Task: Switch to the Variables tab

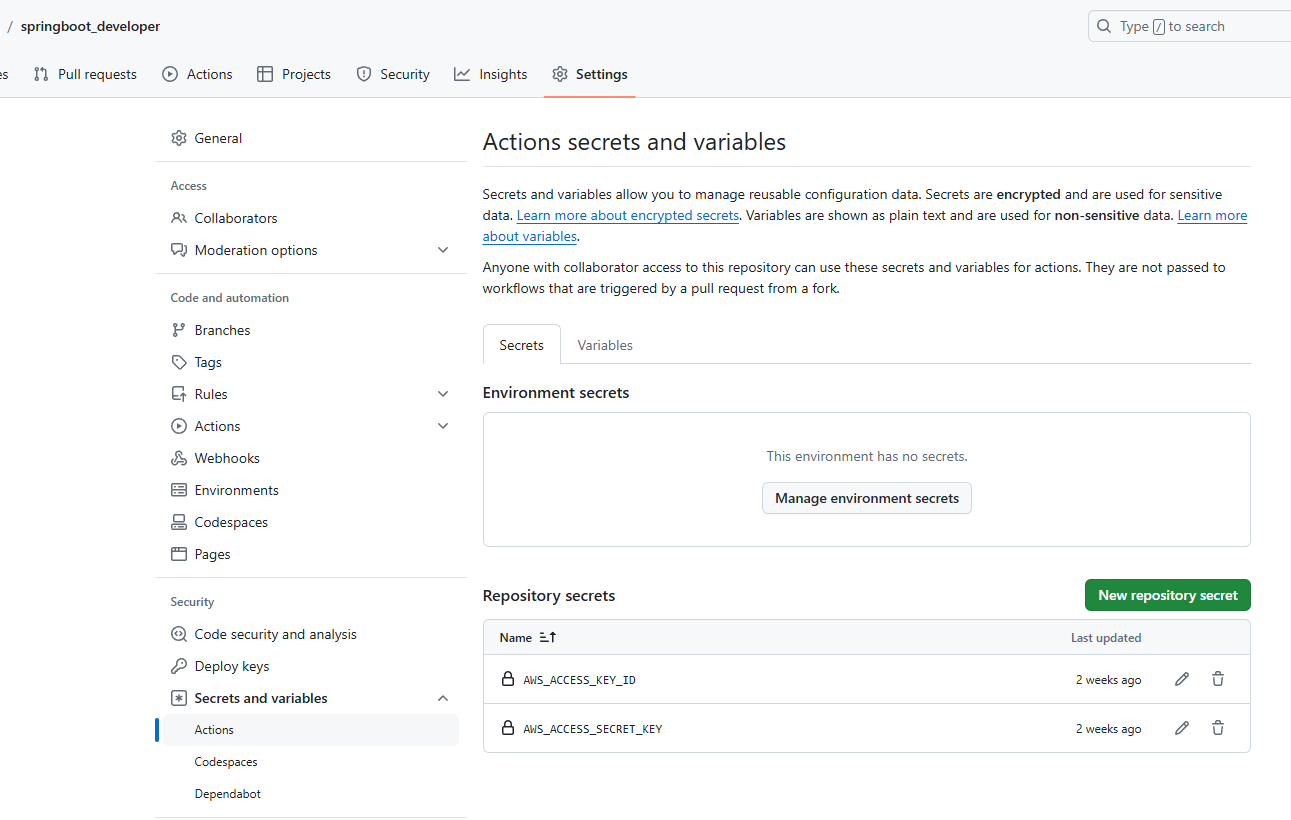Action: tap(605, 345)
